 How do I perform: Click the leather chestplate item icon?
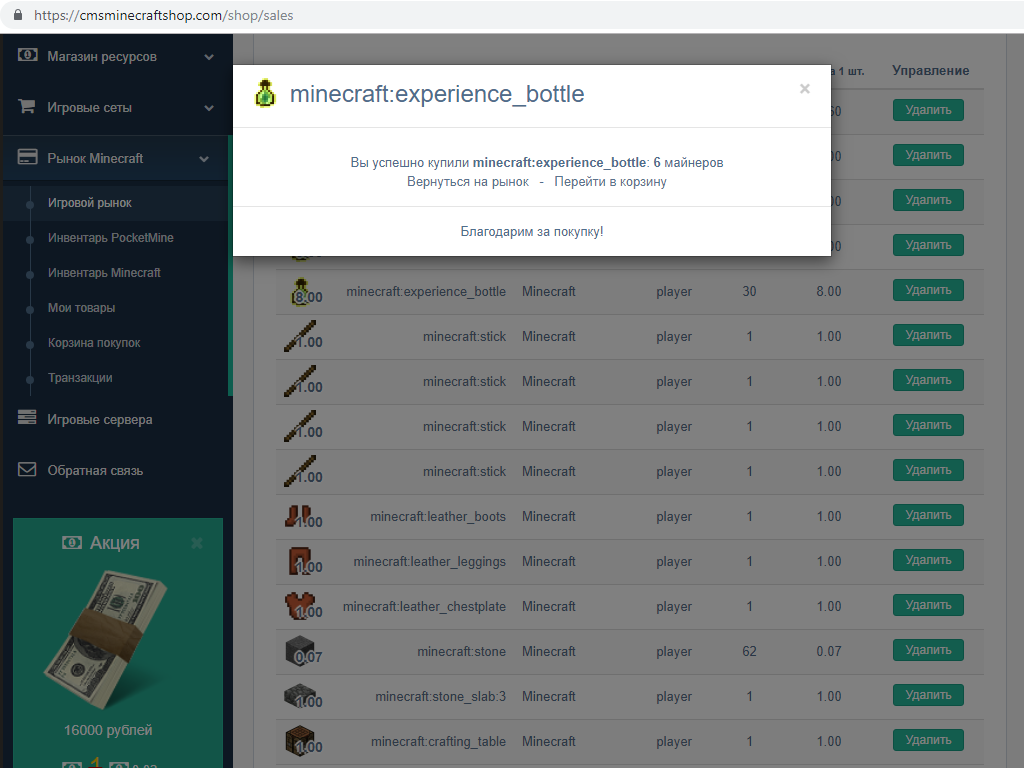299,605
